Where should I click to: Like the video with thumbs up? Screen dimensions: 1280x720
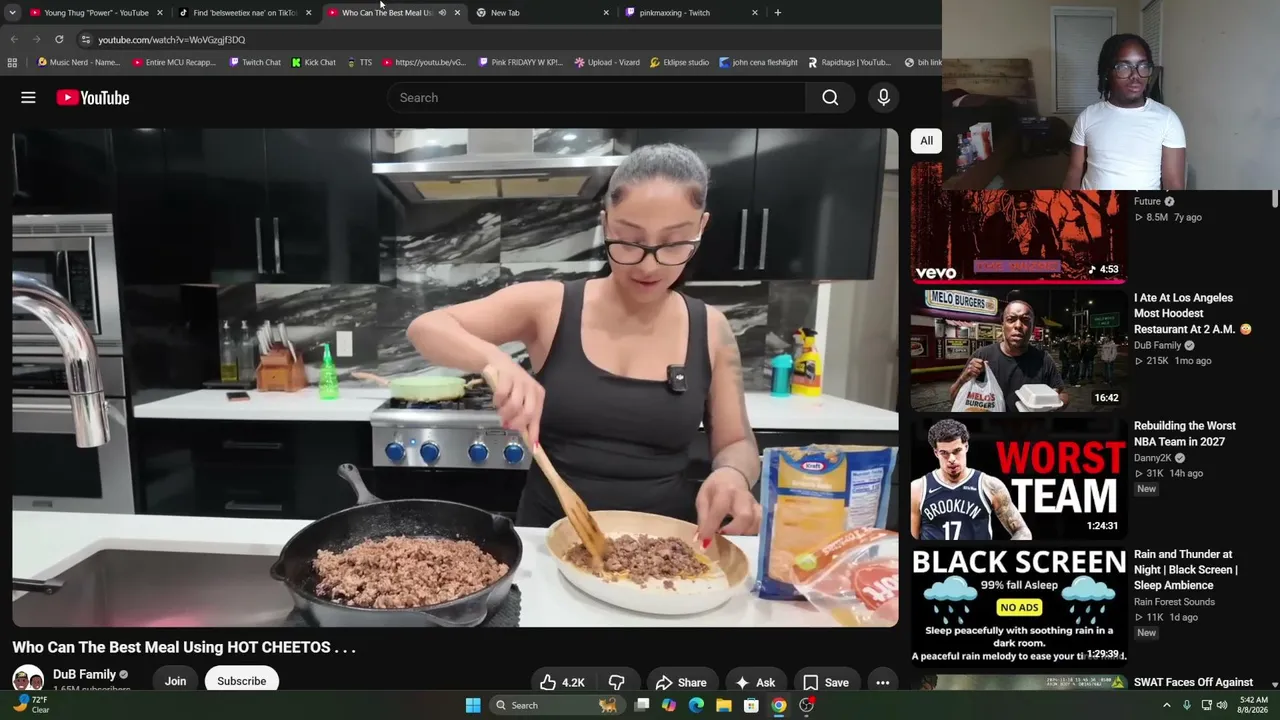pyautogui.click(x=562, y=683)
